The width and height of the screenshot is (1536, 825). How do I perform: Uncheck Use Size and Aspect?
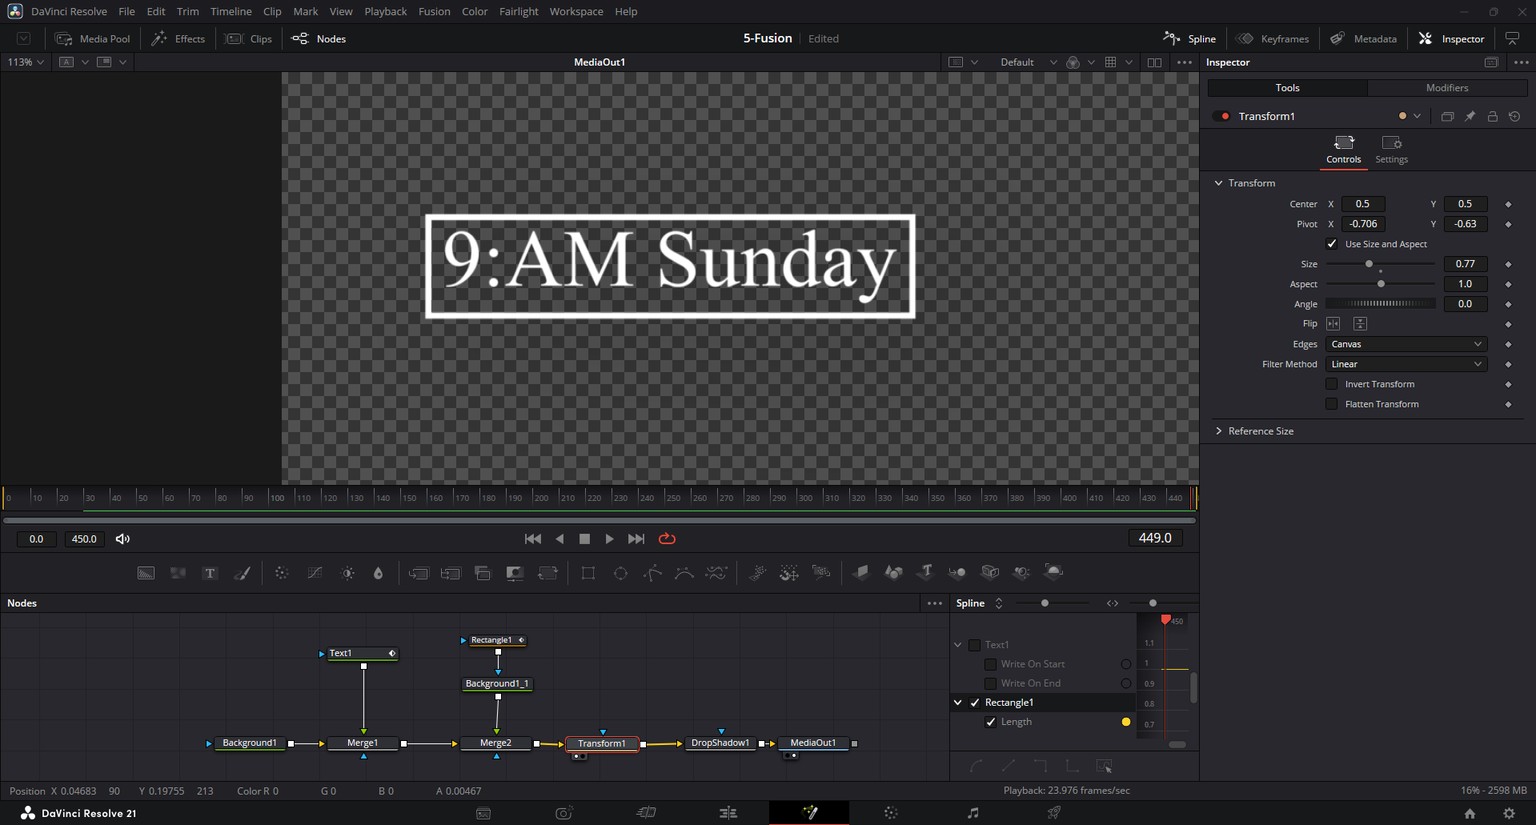point(1332,244)
